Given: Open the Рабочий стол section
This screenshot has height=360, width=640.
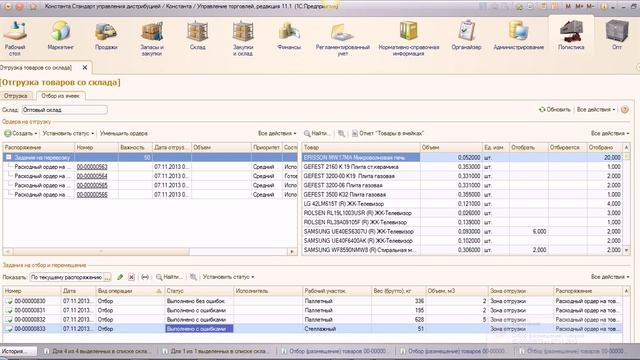Looking at the screenshot, I should 15,38.
